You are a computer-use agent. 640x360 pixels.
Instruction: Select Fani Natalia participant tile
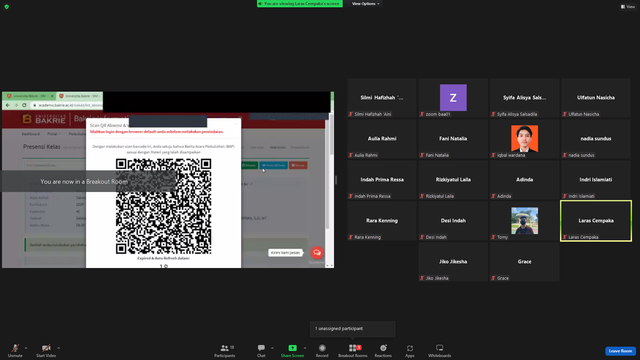[x=453, y=139]
